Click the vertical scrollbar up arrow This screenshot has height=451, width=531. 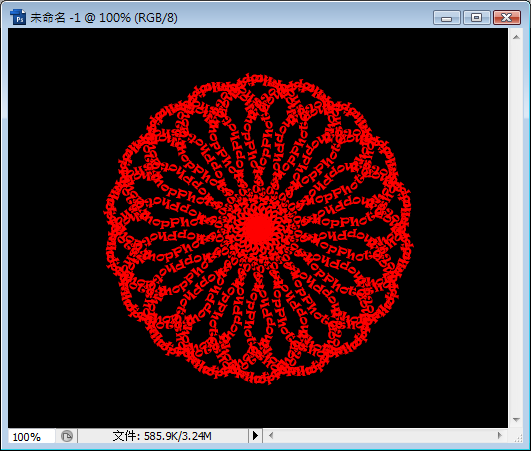[x=516, y=37]
